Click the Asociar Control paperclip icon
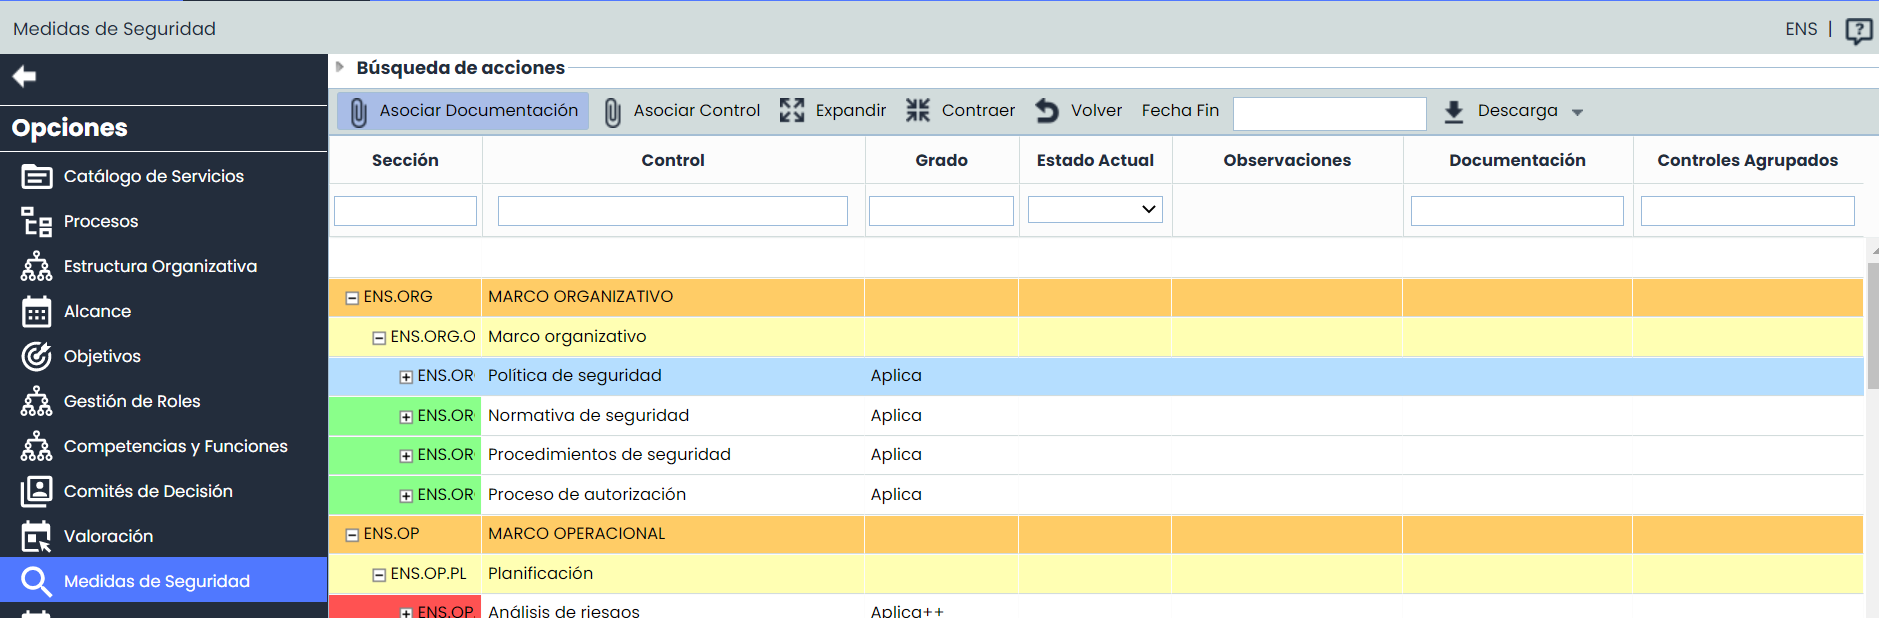 point(613,112)
